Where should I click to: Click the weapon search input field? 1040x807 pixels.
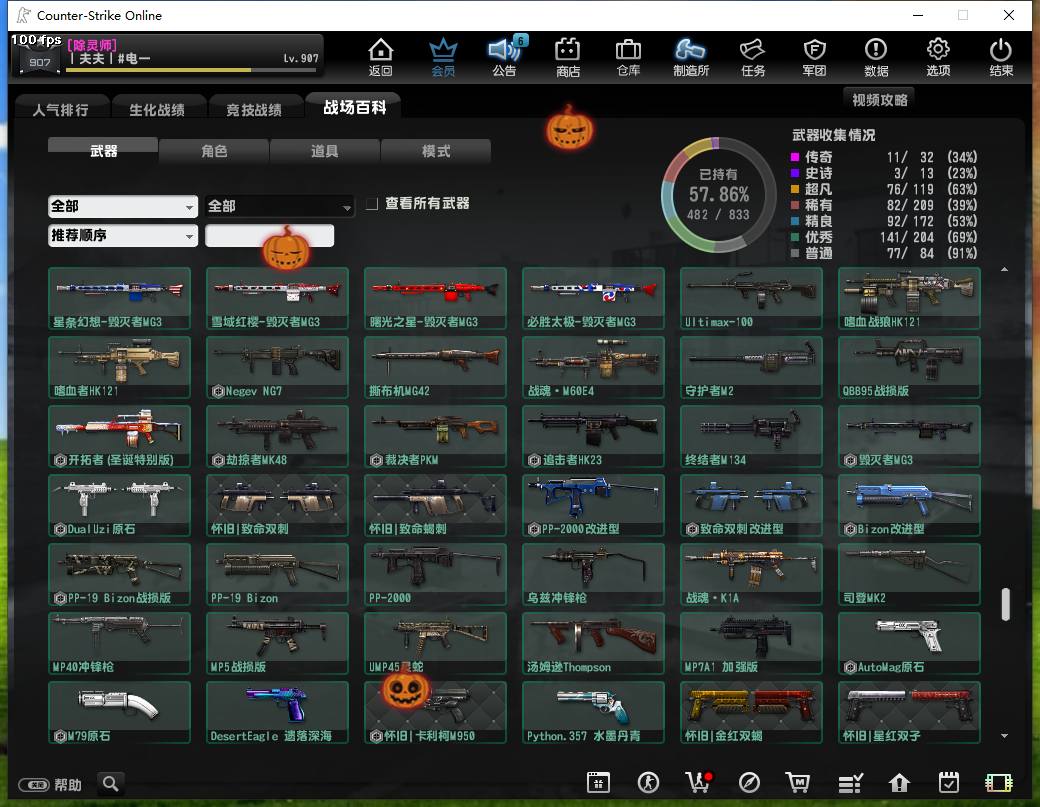(x=269, y=235)
